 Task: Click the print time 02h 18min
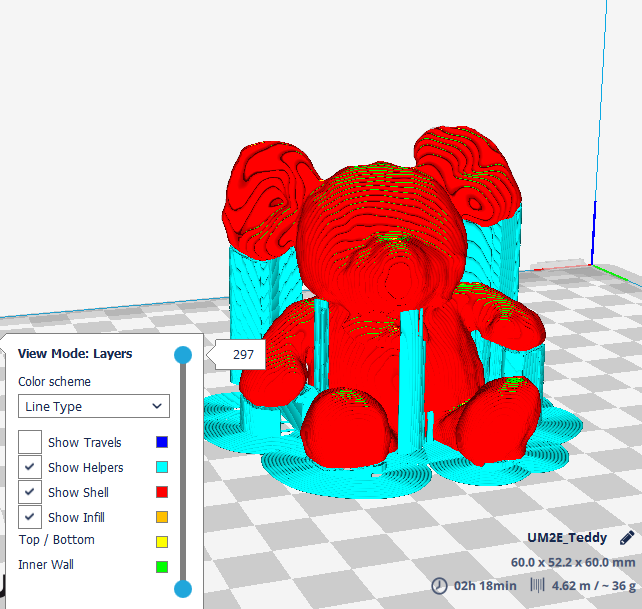(x=485, y=586)
